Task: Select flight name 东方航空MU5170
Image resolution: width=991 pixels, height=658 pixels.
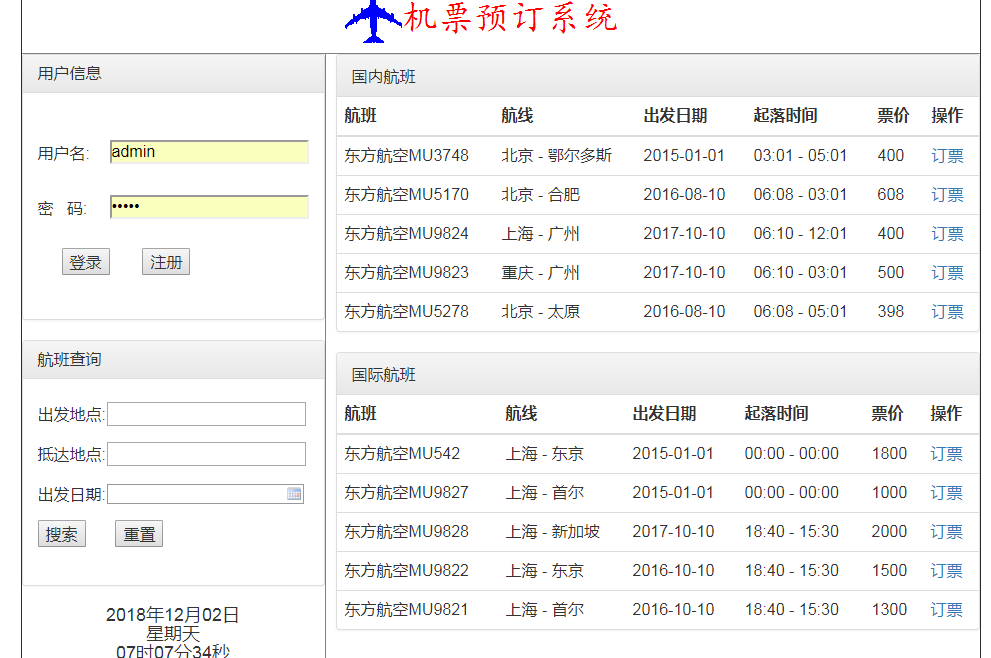Action: point(406,195)
